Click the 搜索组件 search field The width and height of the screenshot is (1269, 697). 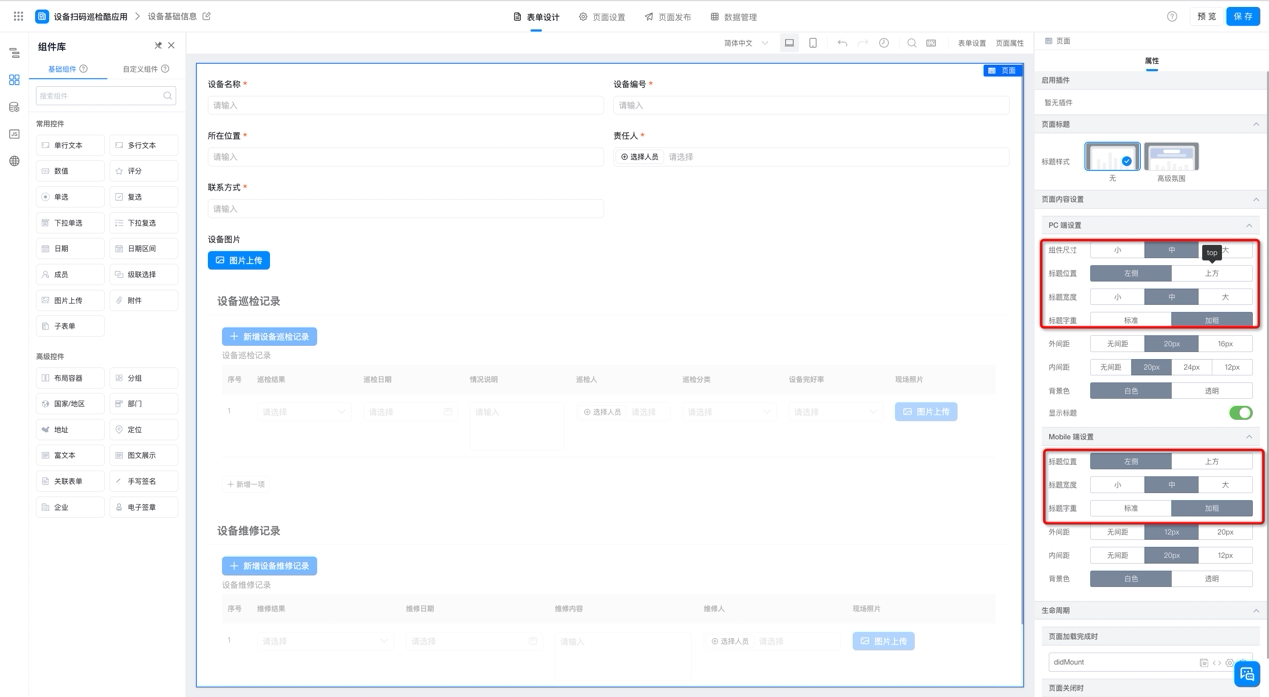tap(106, 96)
